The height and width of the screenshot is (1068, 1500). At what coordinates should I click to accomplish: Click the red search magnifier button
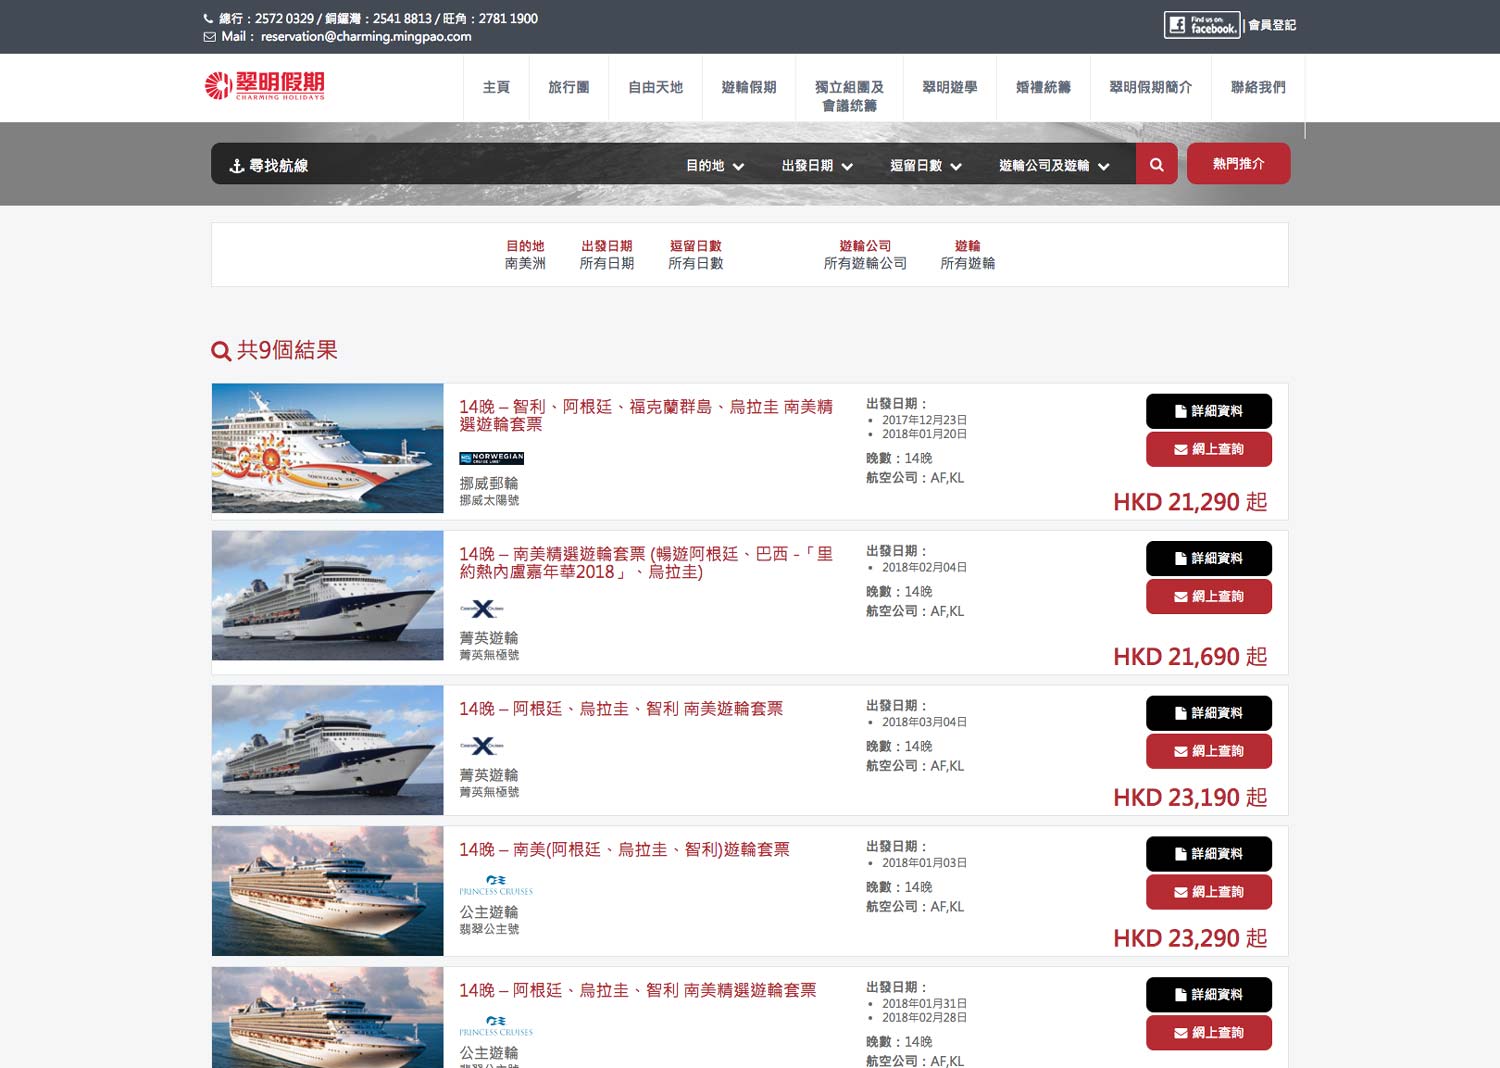point(1156,164)
